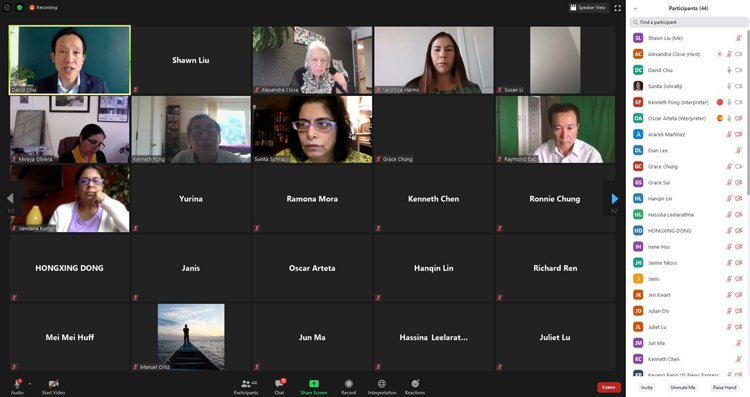750x397 pixels.
Task: Click the participants list scrollbar
Action: coord(748,112)
